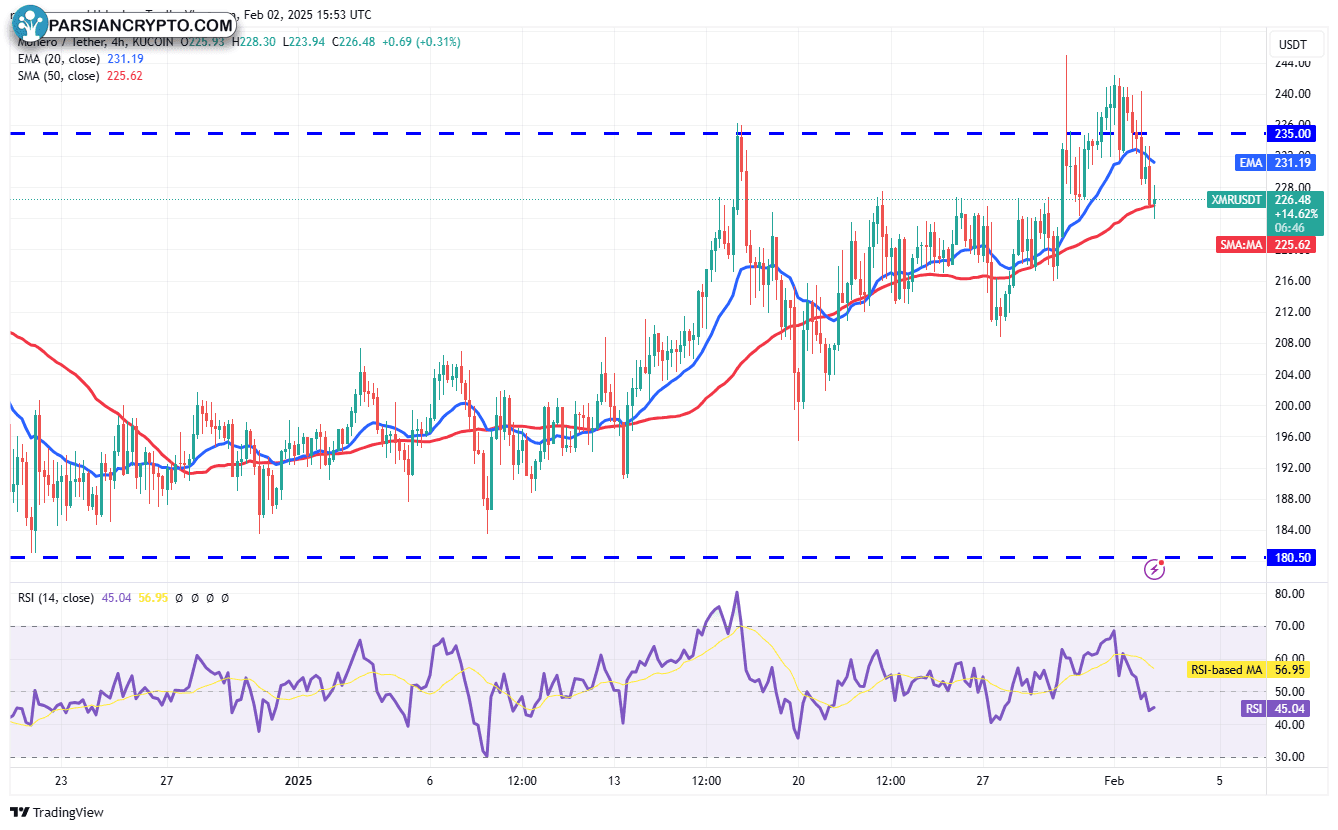Select the EMA (20, close) indicator legend
1338x830 pixels.
(59, 59)
